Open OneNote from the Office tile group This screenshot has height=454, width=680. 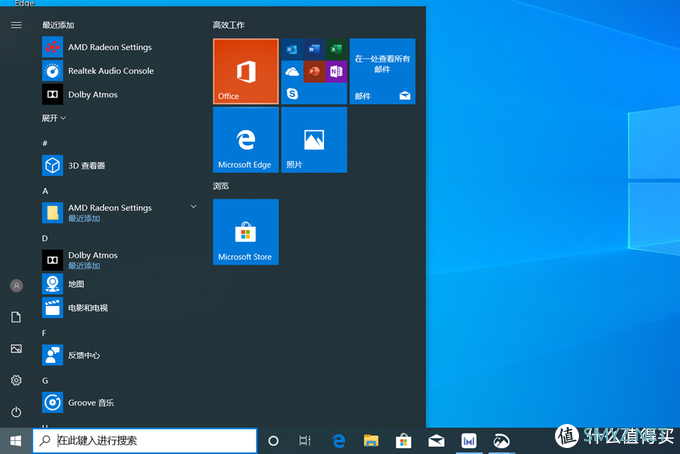click(336, 71)
